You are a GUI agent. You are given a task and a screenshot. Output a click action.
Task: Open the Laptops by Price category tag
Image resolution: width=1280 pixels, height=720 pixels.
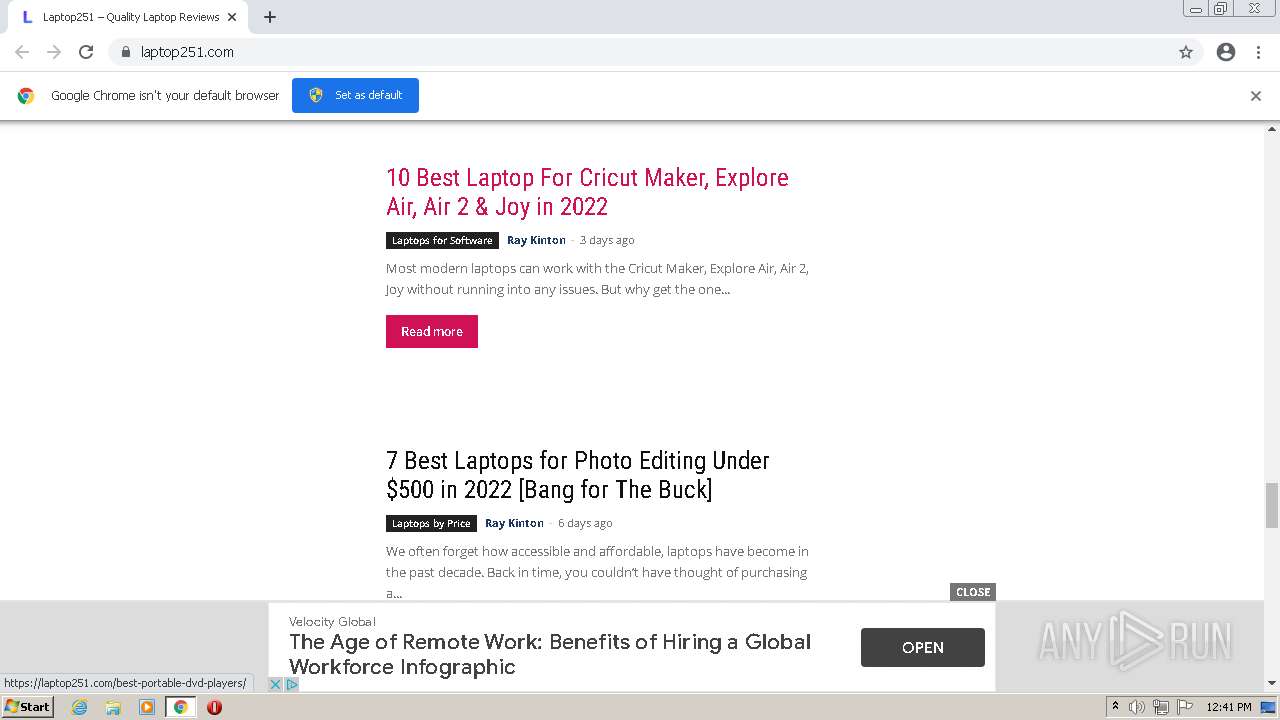431,523
